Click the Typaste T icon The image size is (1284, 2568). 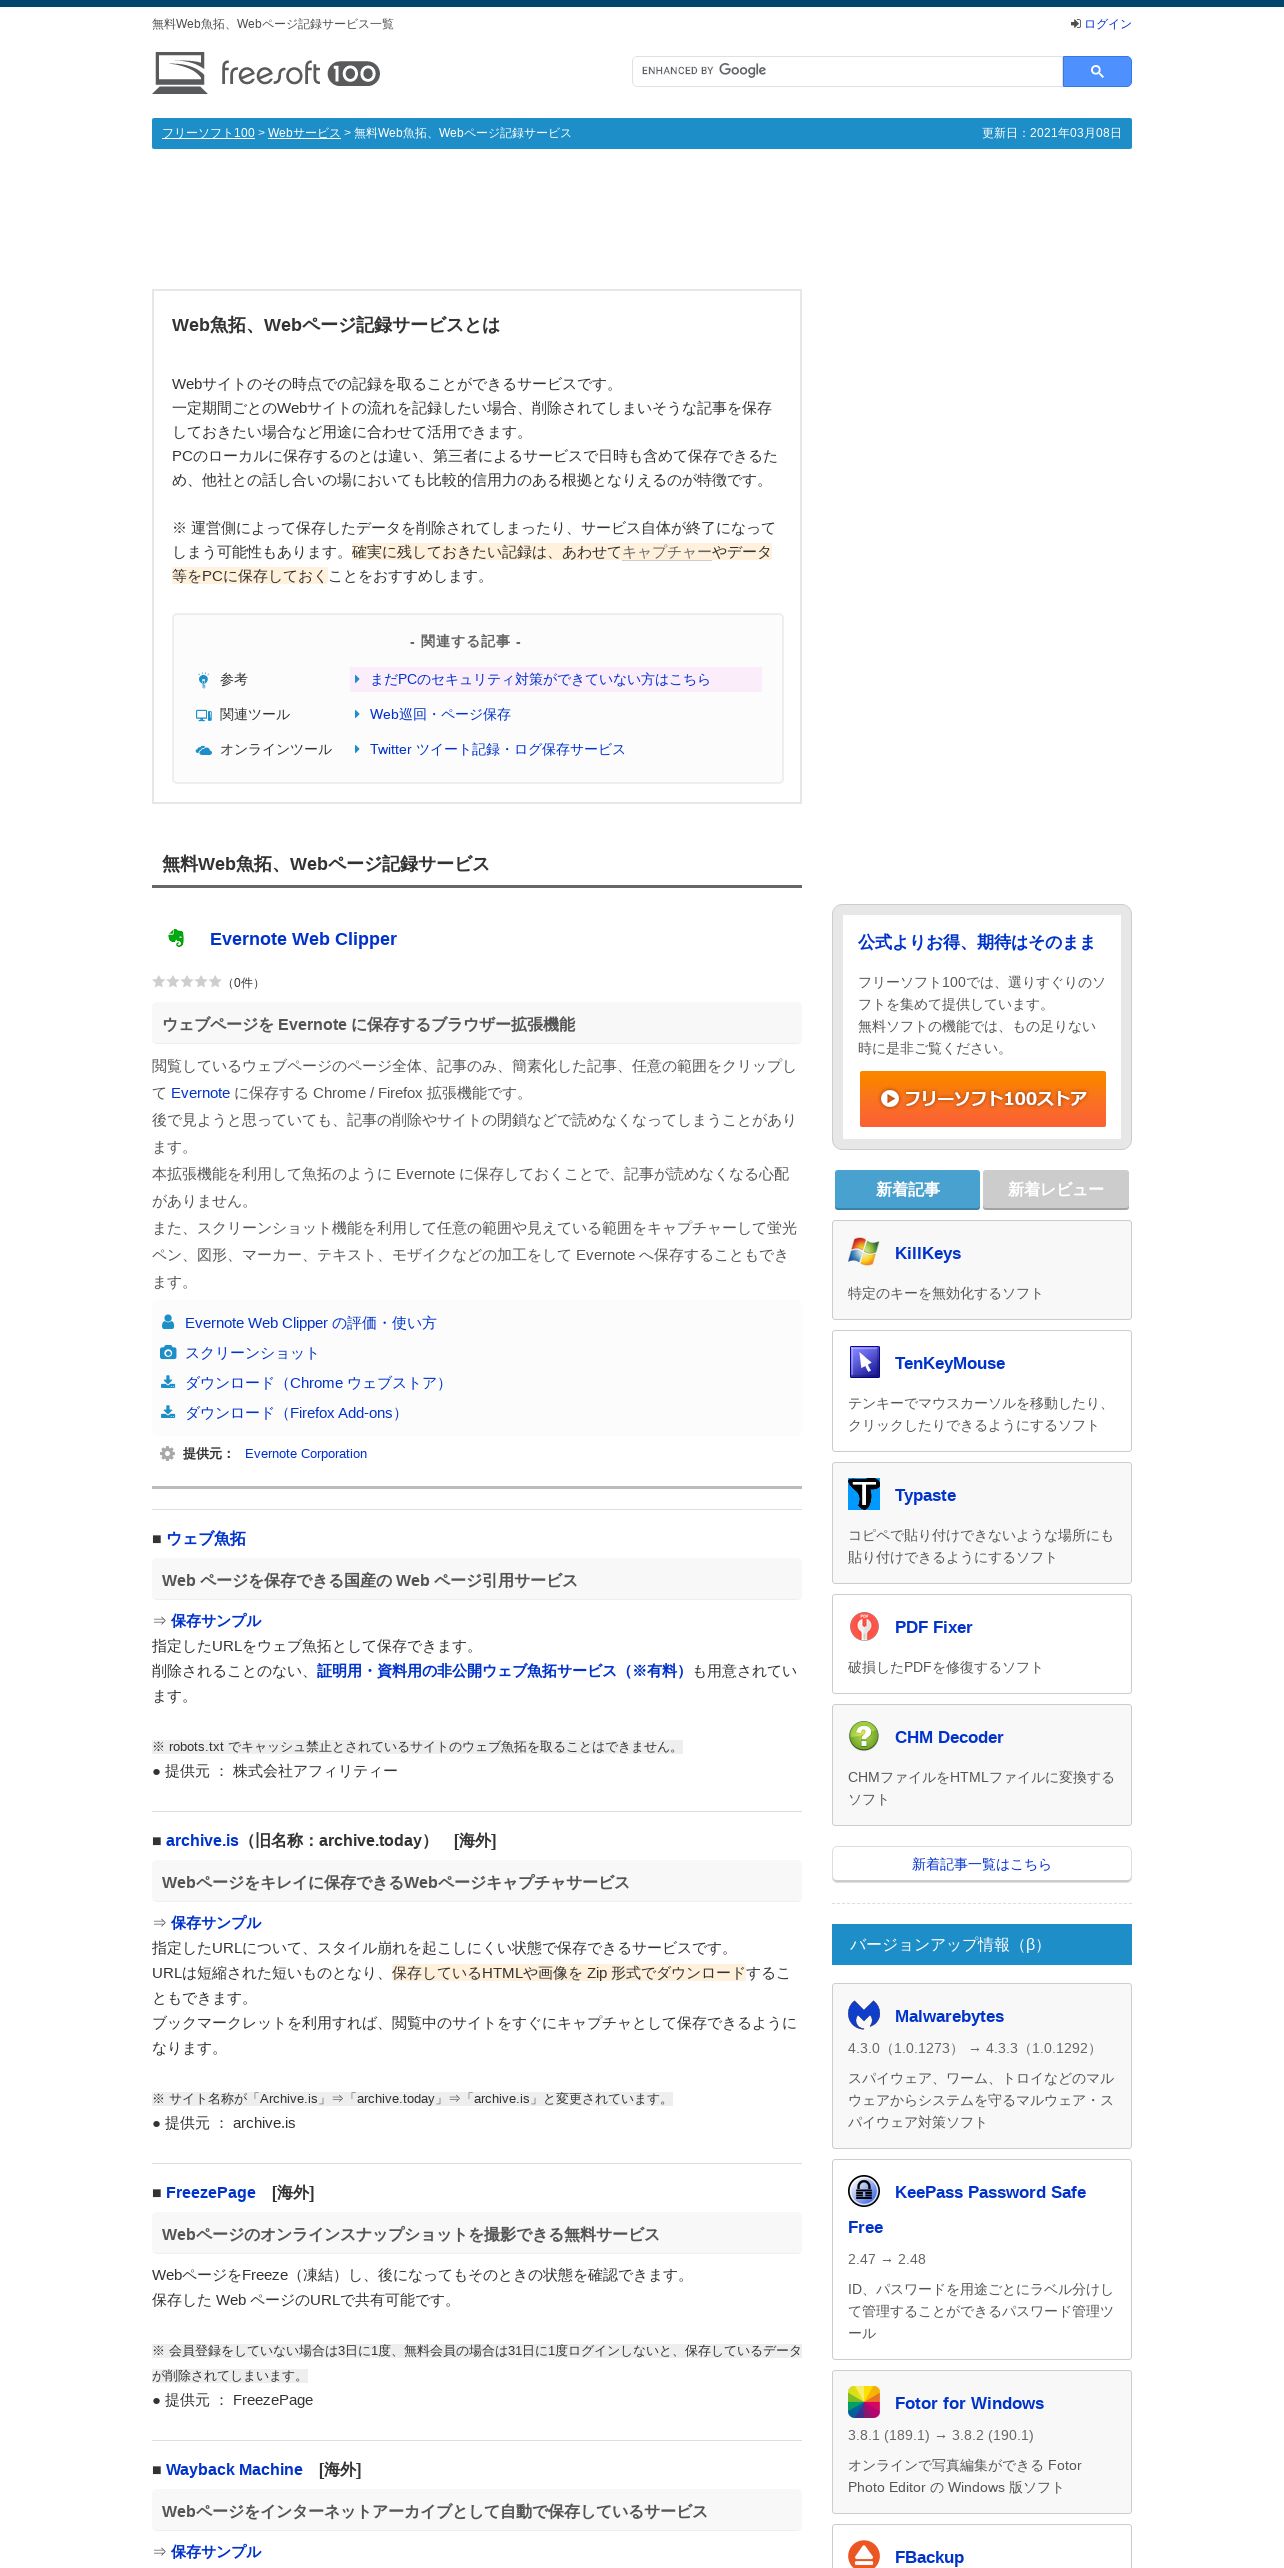point(864,1494)
